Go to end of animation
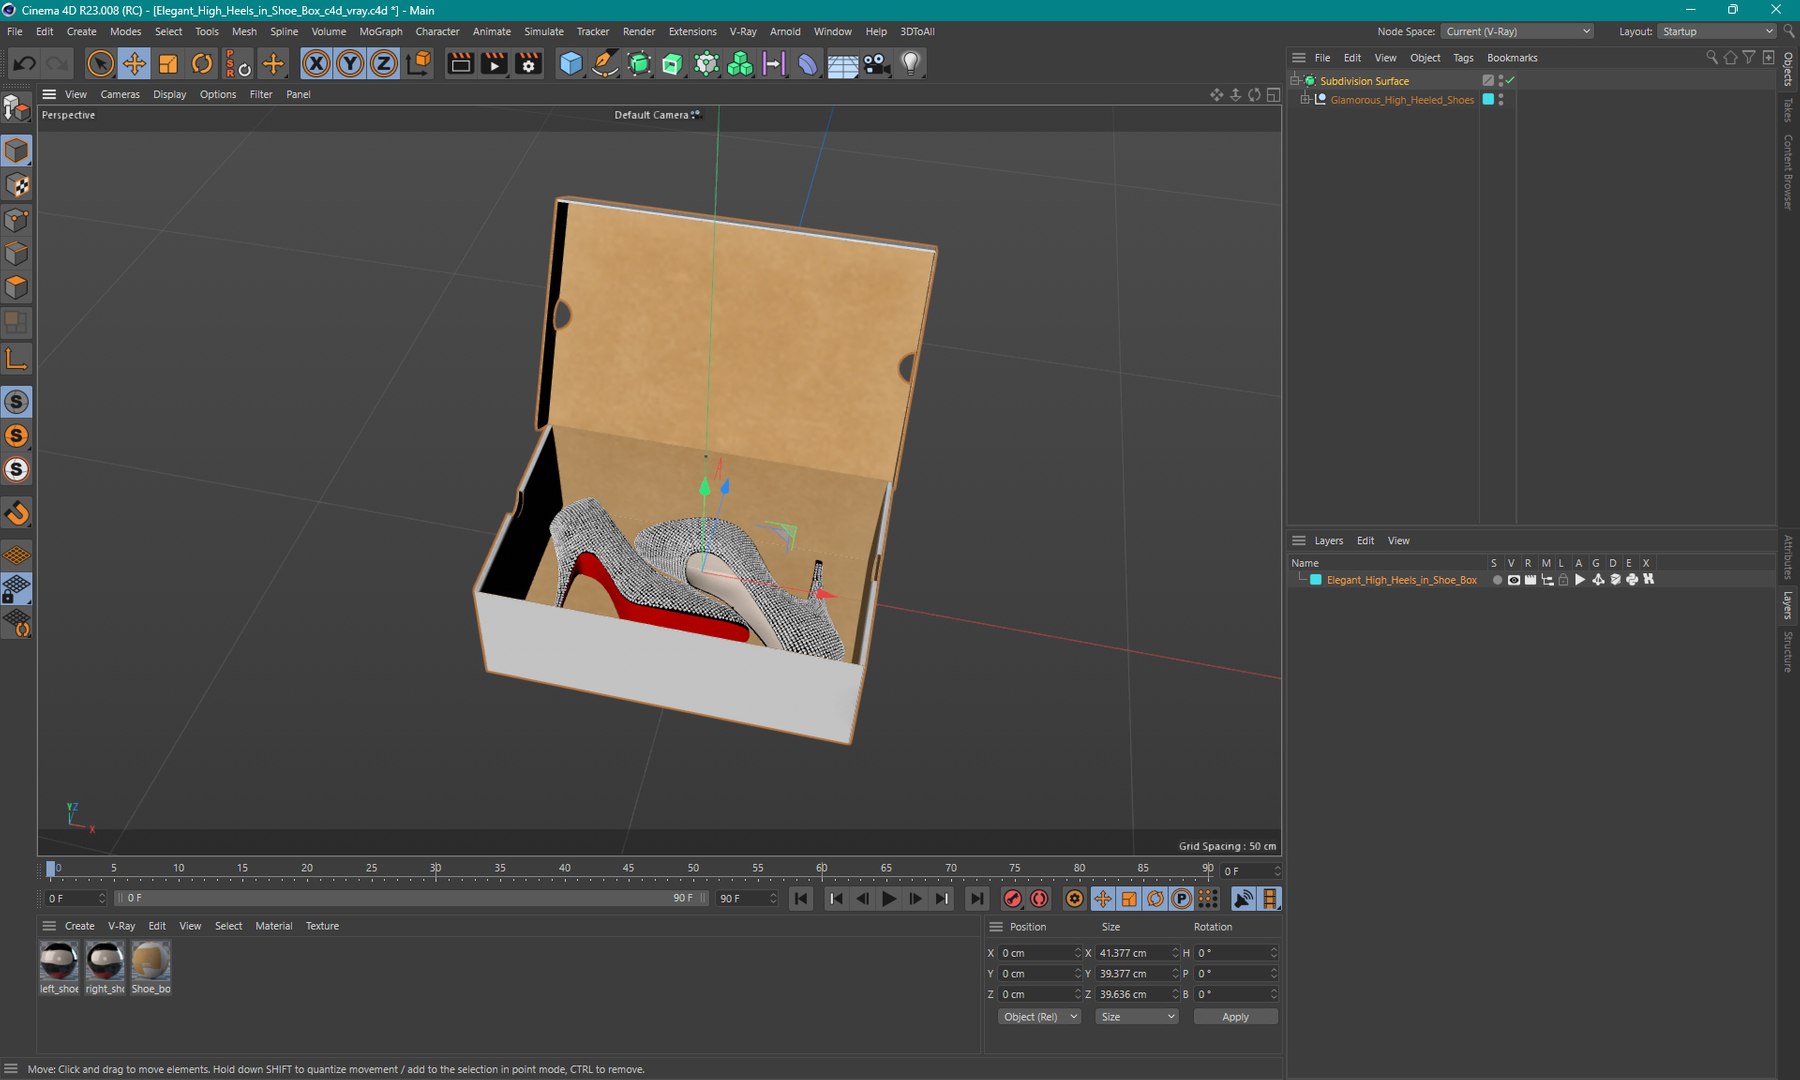The height and width of the screenshot is (1080, 1800). point(977,899)
